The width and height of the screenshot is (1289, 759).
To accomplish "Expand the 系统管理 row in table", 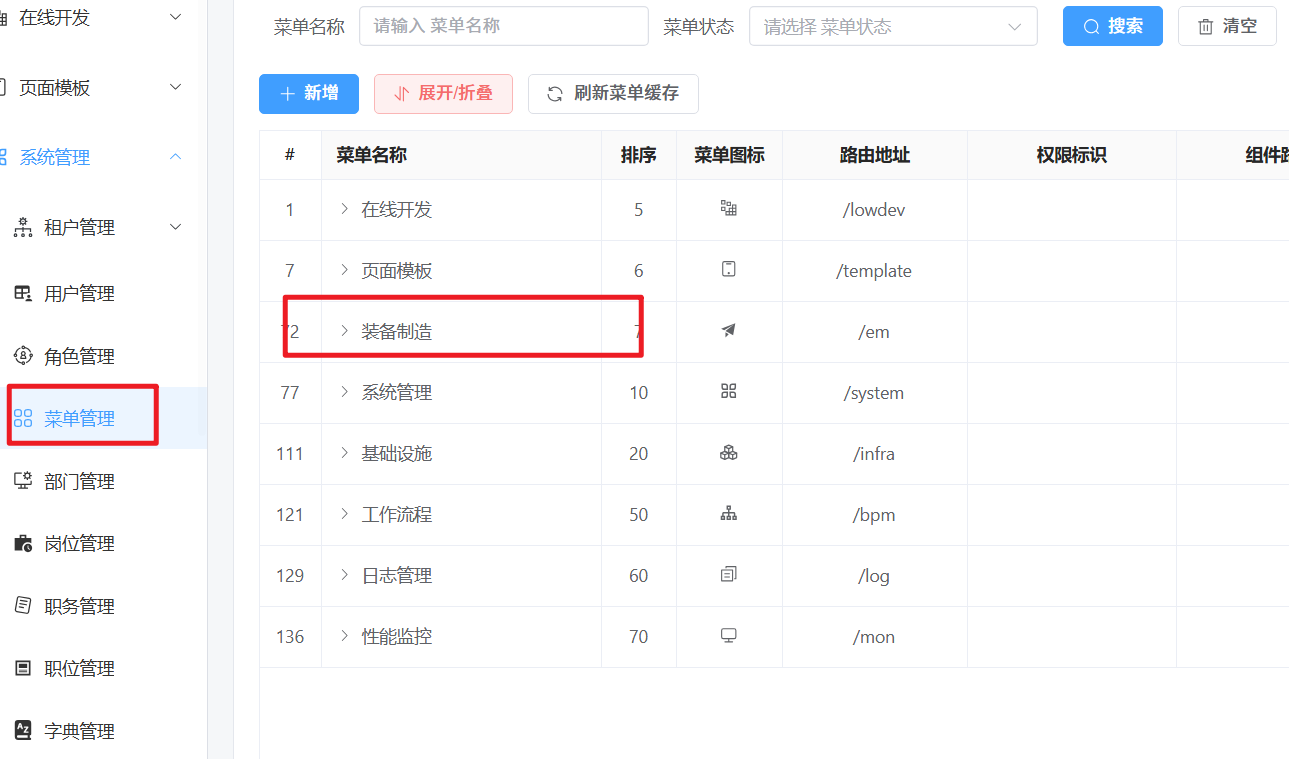I will pos(344,392).
